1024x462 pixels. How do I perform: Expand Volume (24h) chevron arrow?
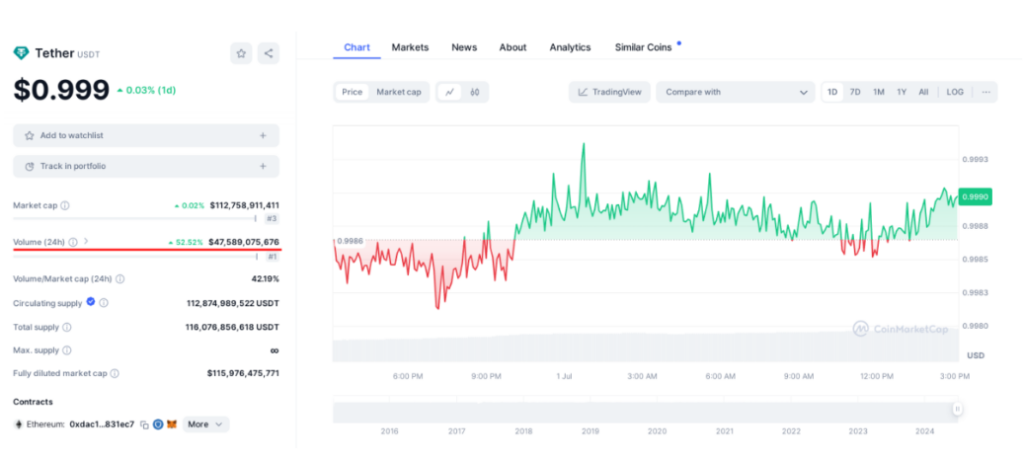pos(86,241)
